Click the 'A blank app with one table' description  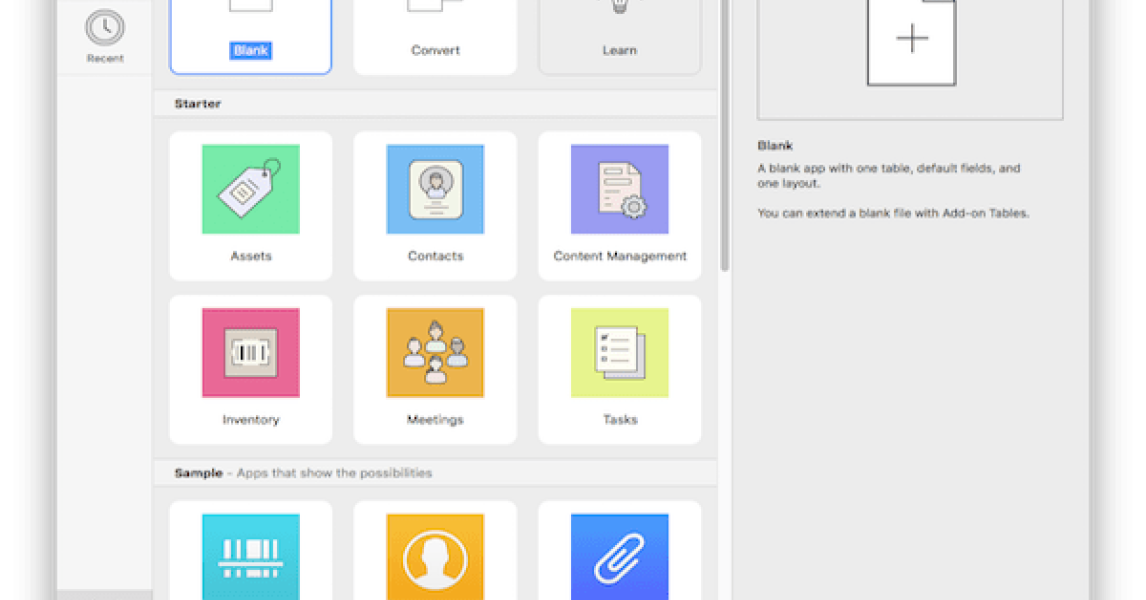(889, 175)
